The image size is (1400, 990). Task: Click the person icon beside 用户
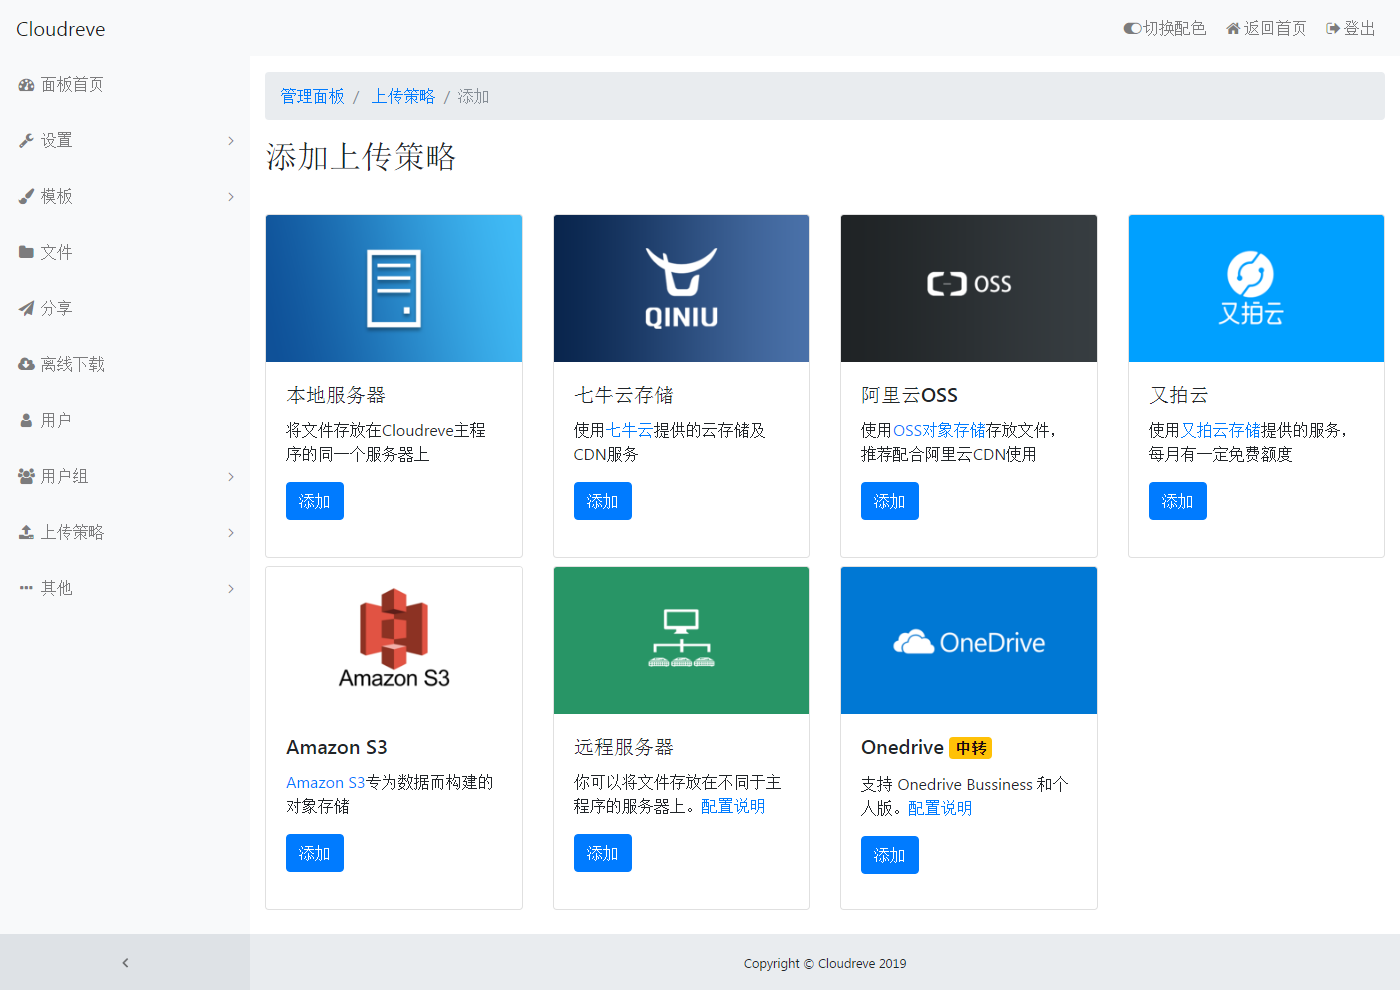click(x=26, y=421)
